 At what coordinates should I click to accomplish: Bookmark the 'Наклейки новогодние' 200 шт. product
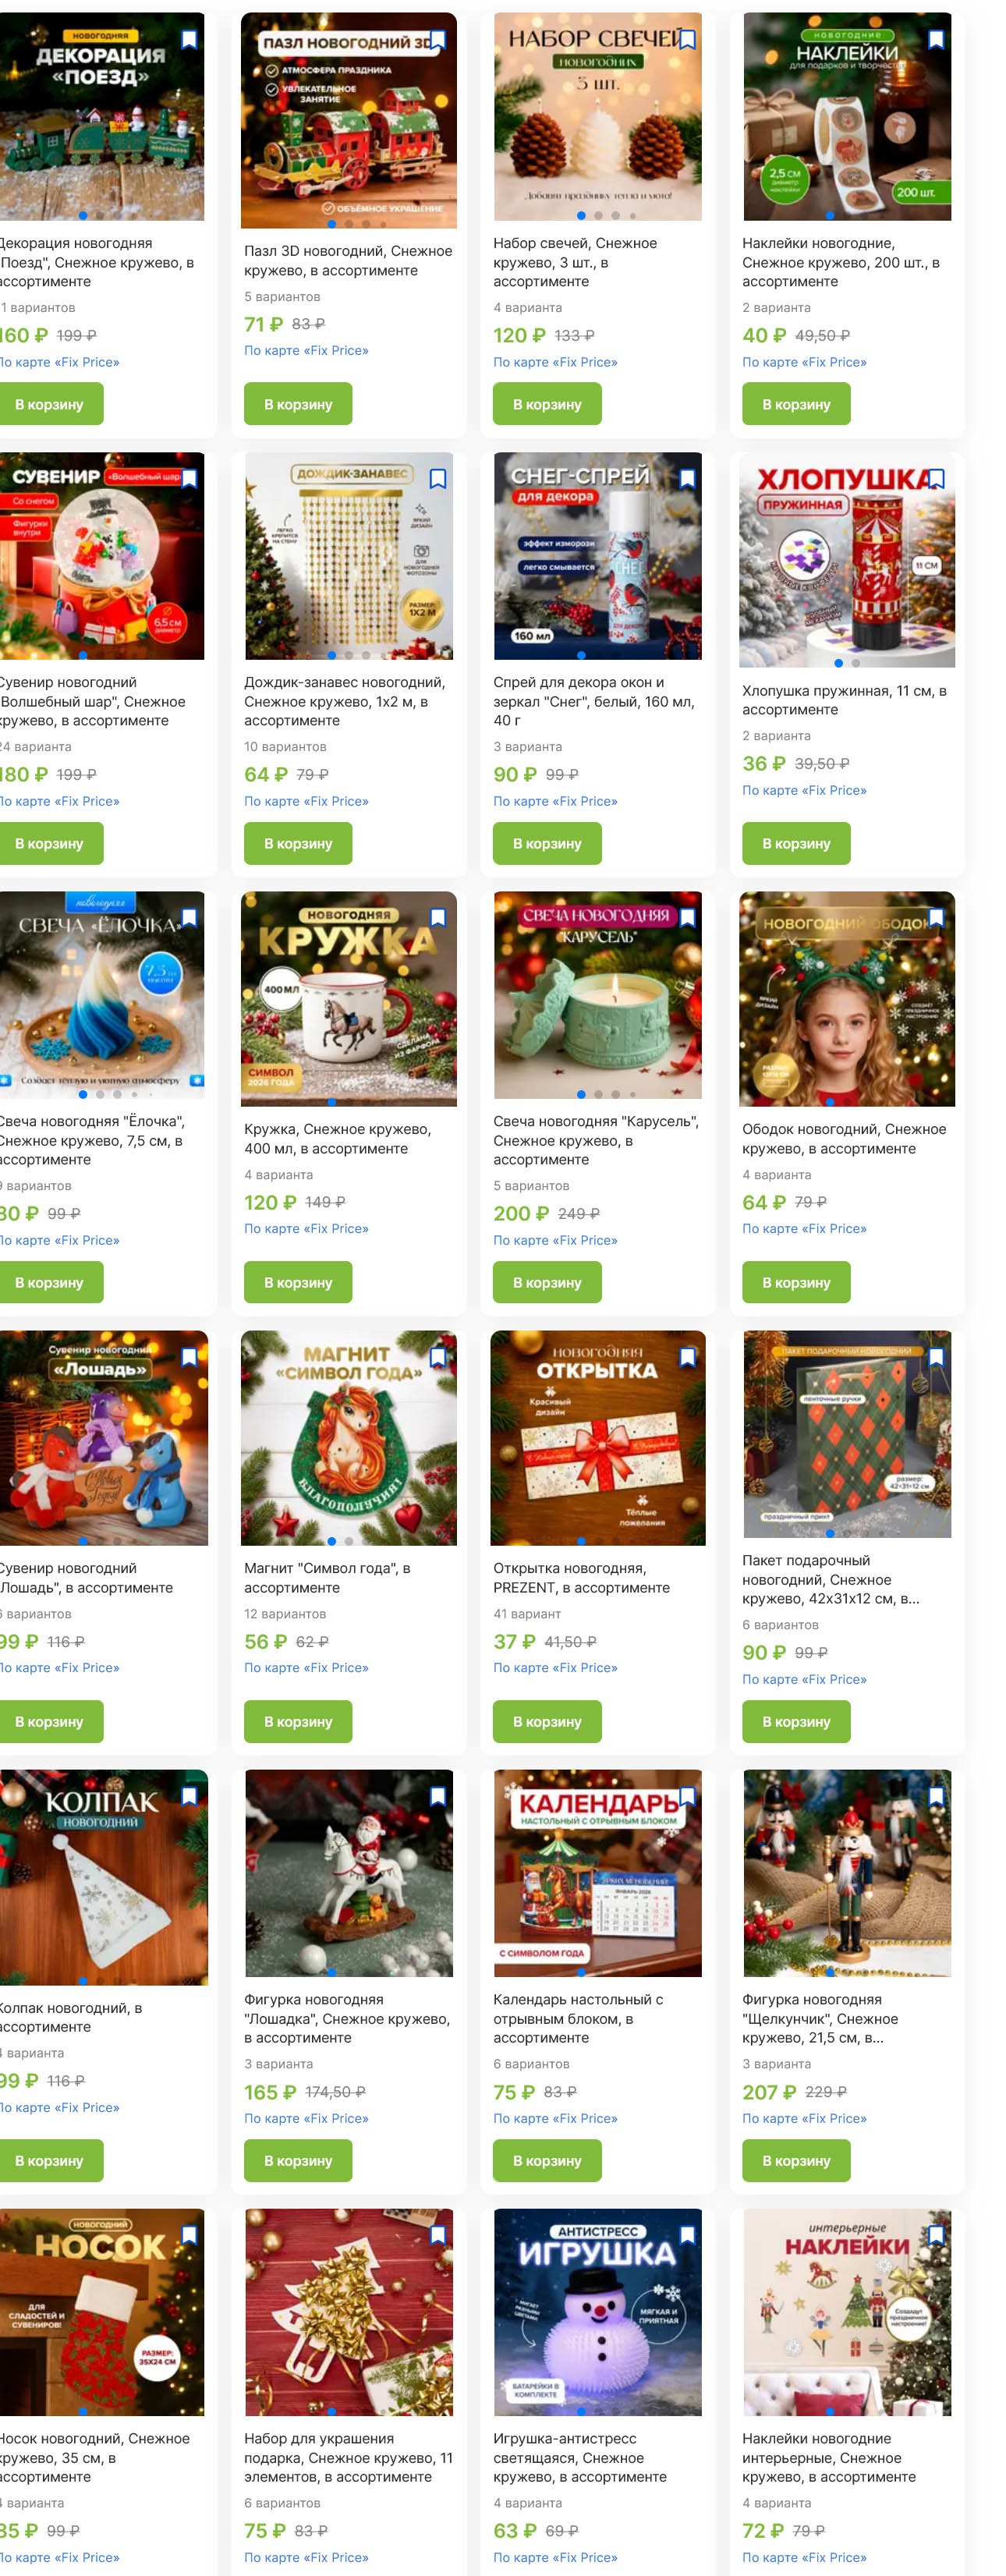(936, 40)
